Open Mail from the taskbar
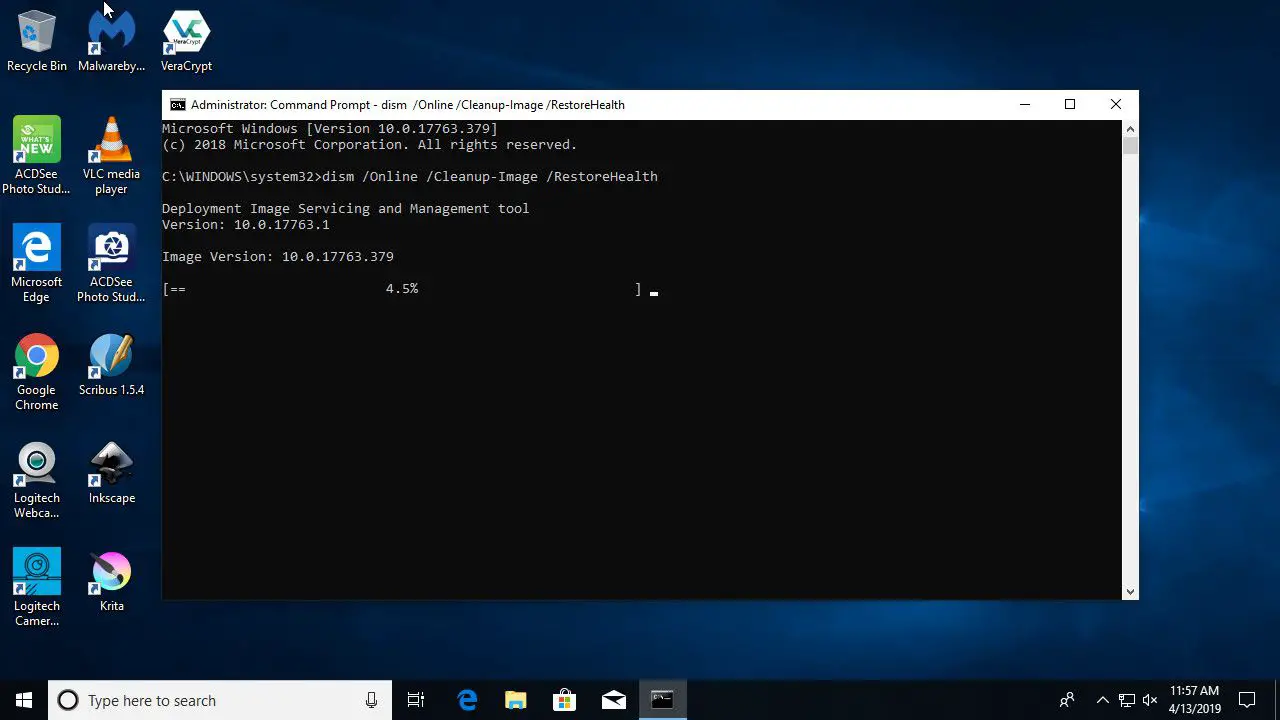1280x720 pixels. coord(613,700)
